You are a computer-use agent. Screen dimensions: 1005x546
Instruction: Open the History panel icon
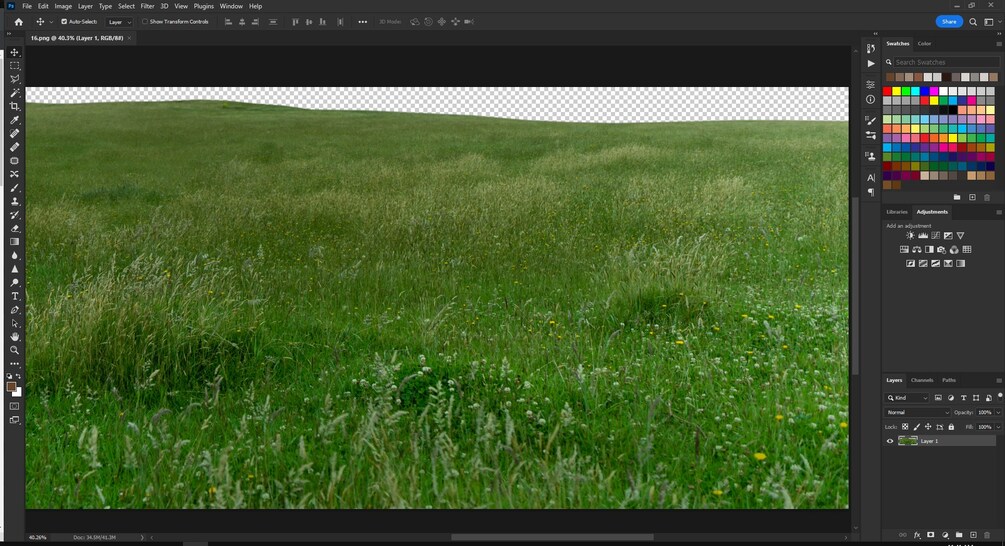(870, 49)
